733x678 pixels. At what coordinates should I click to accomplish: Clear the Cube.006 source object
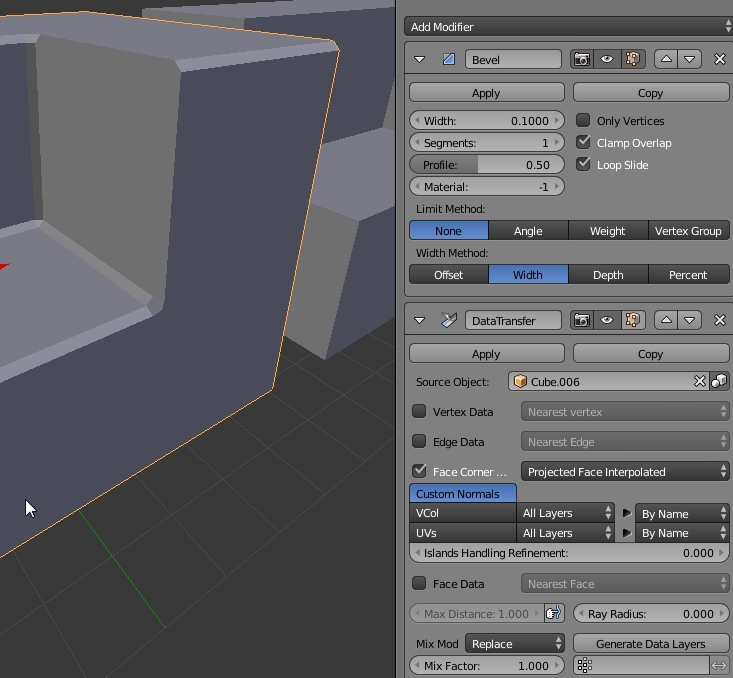coord(699,382)
